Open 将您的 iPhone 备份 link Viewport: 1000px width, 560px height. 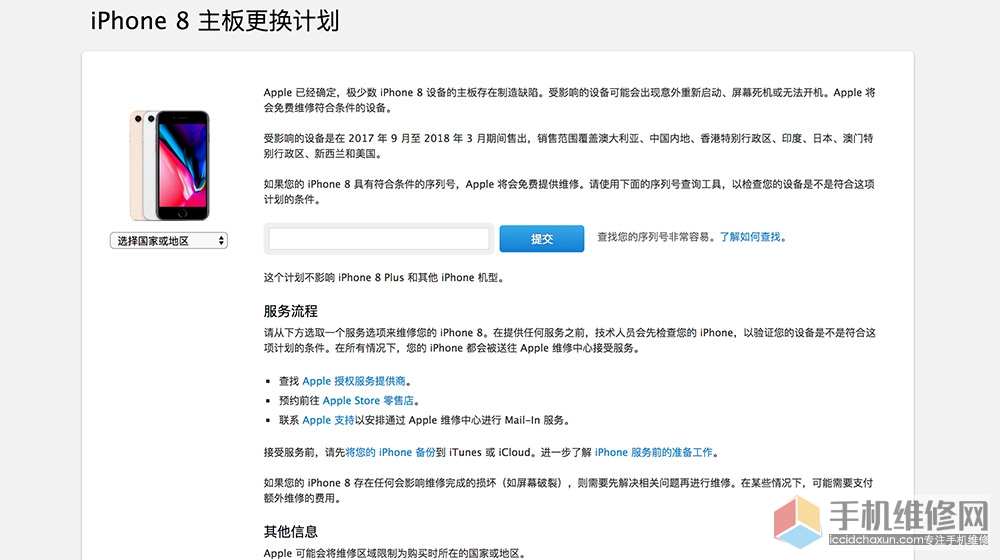click(x=390, y=452)
